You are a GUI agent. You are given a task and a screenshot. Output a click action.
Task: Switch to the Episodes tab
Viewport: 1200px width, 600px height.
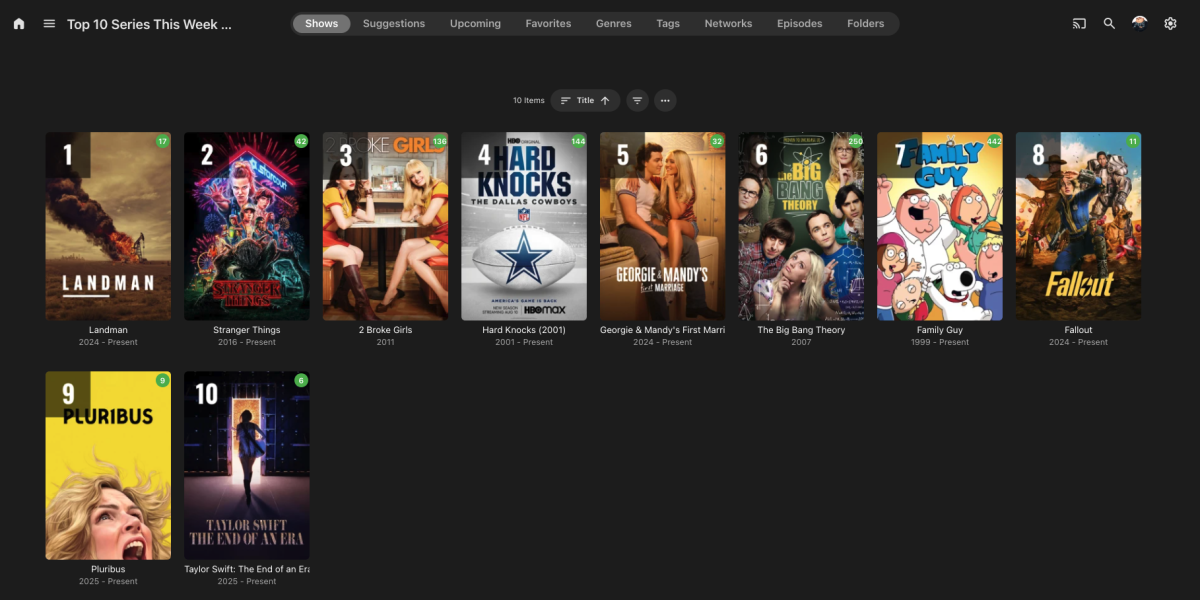(x=800, y=23)
